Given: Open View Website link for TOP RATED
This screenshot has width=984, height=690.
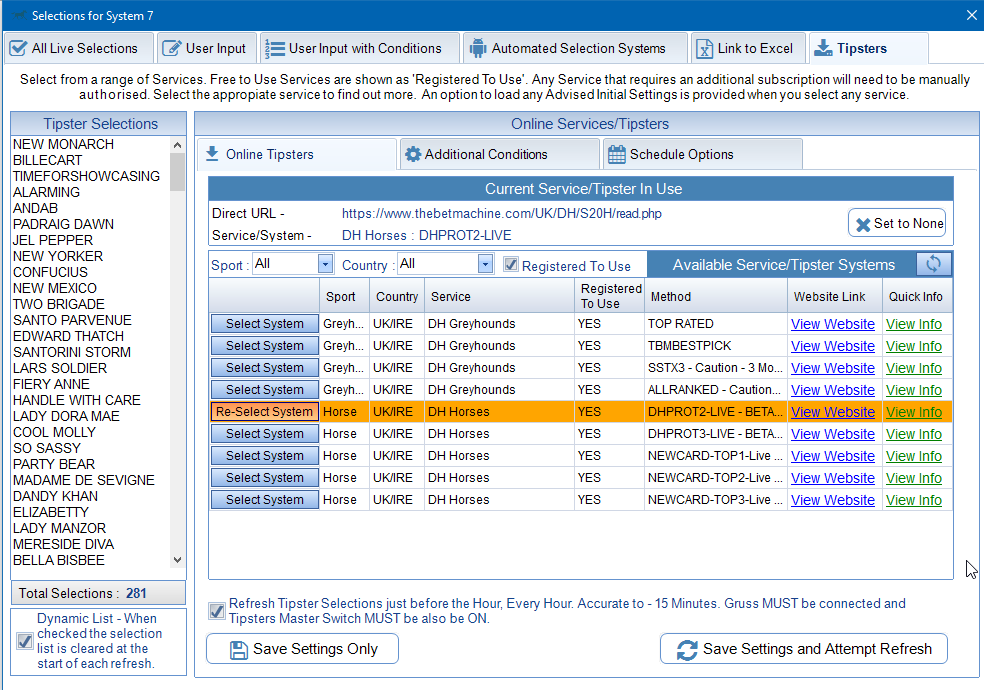Looking at the screenshot, I should (x=832, y=324).
